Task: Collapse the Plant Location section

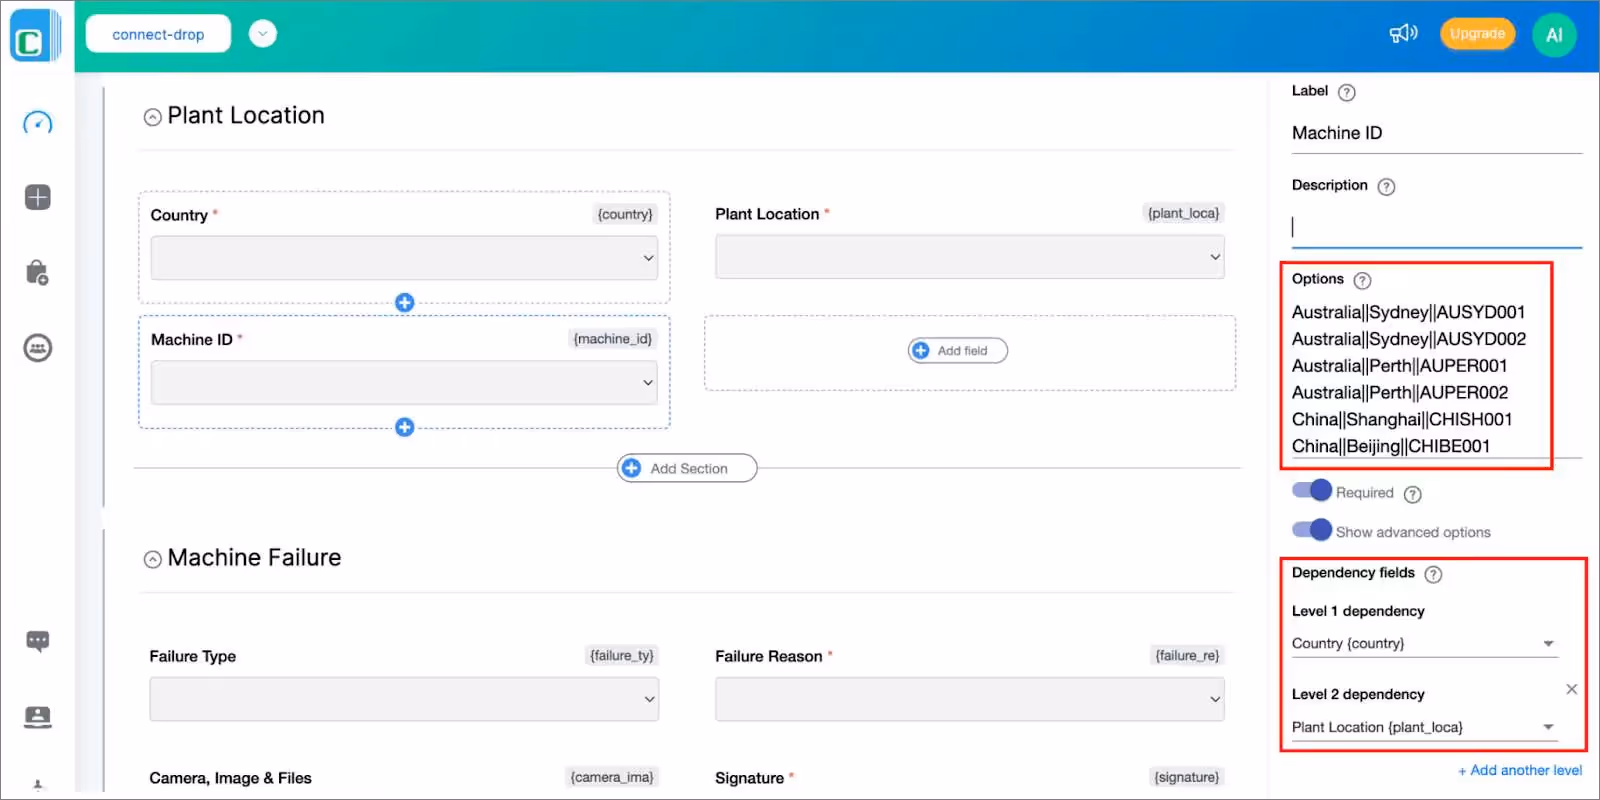Action: (x=152, y=117)
